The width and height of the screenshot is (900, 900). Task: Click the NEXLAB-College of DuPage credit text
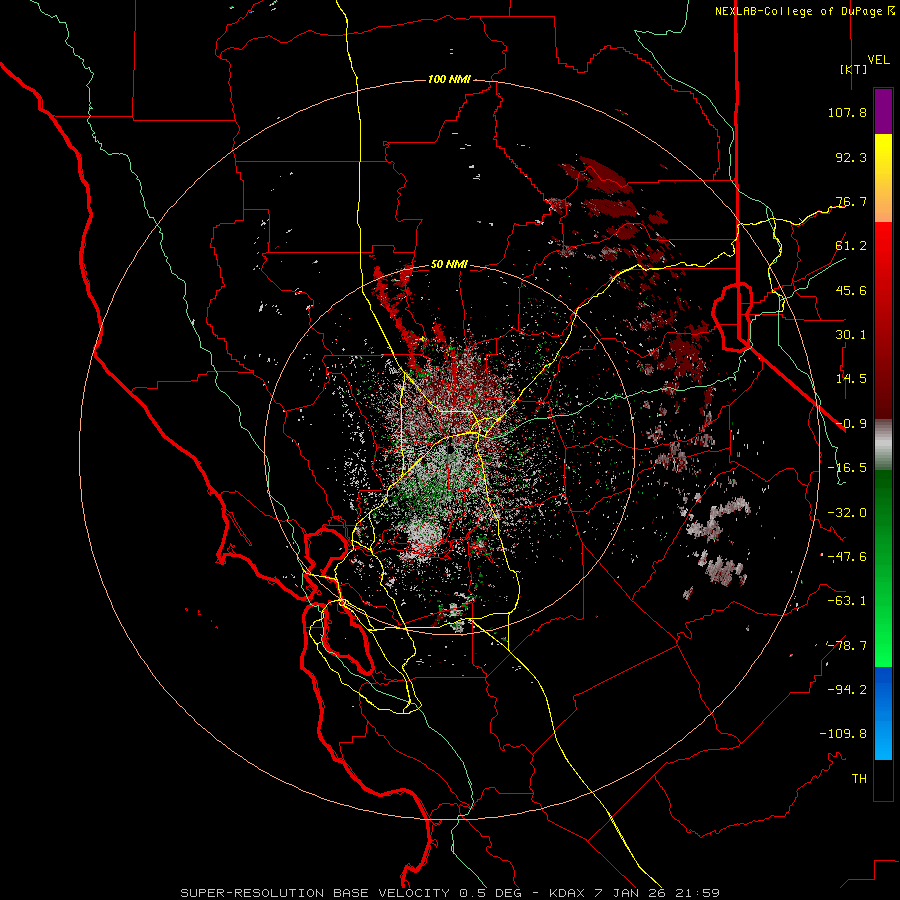tap(804, 11)
